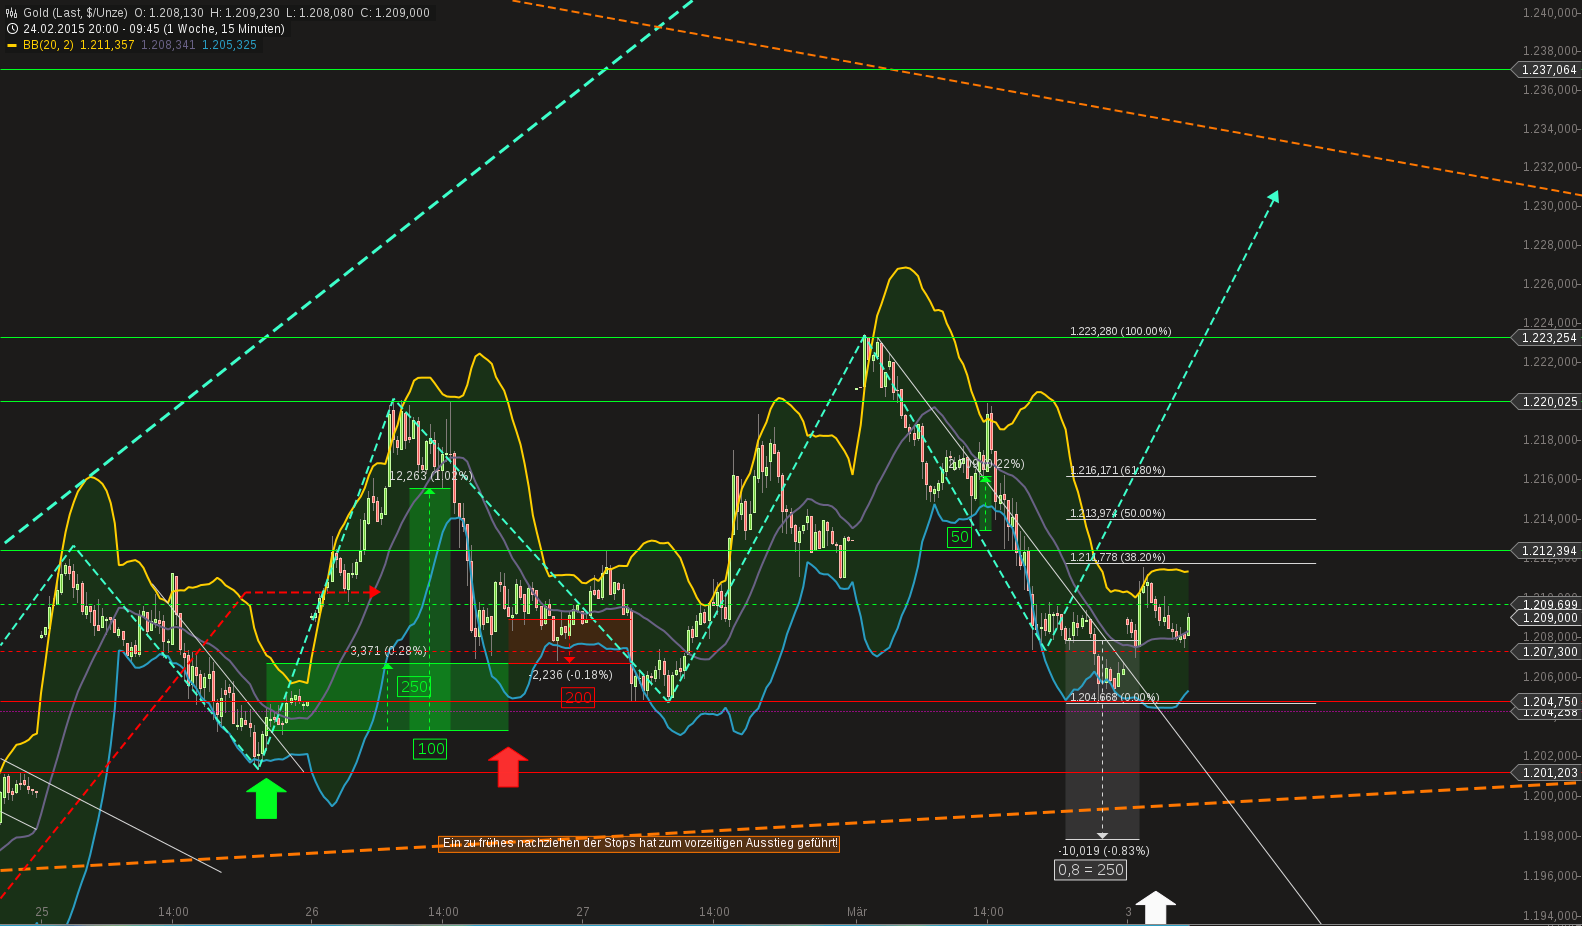
Task: Click the Fibonacci 1.204,668 (0.00%) label
Action: click(1114, 697)
